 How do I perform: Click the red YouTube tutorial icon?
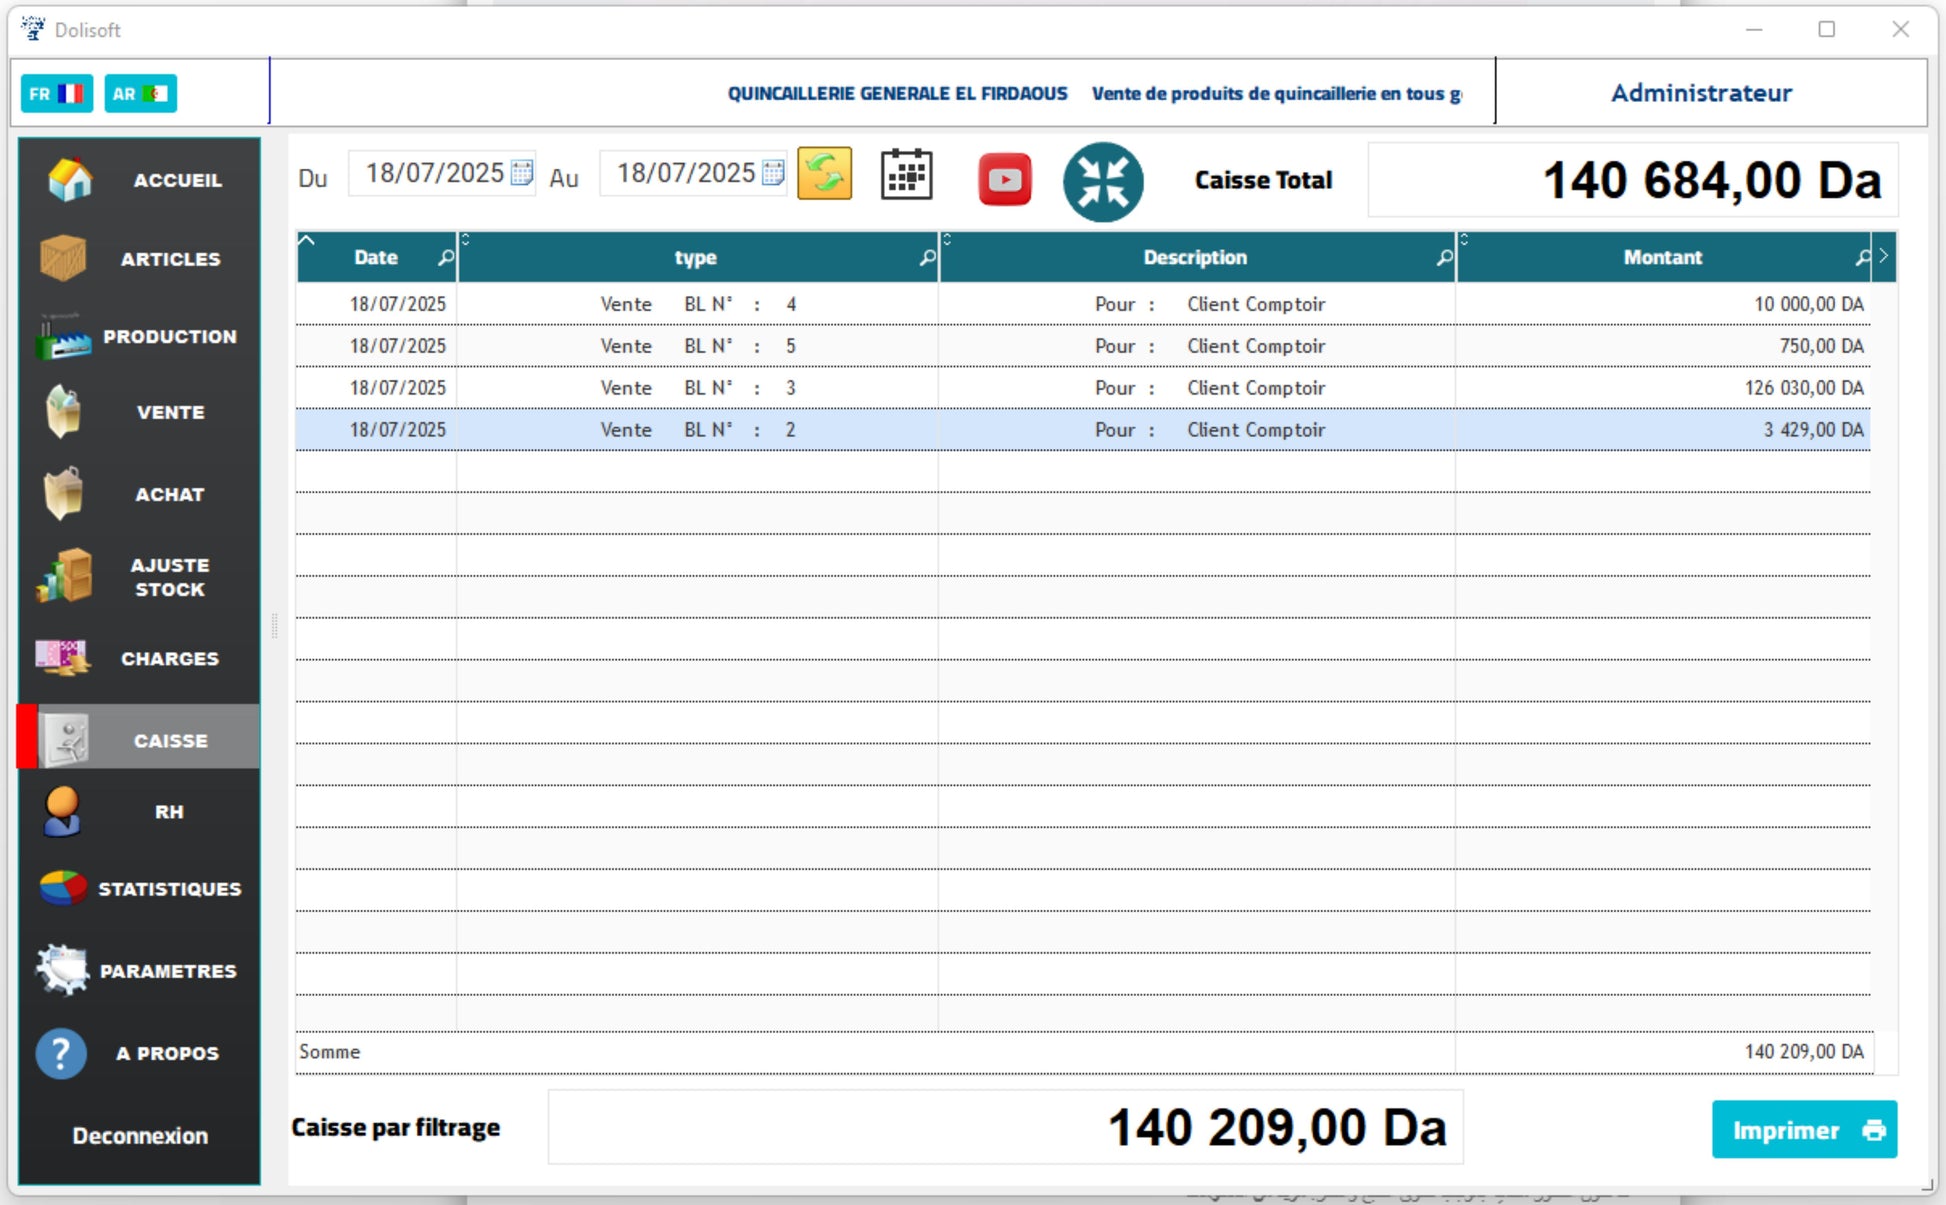pos(1004,180)
